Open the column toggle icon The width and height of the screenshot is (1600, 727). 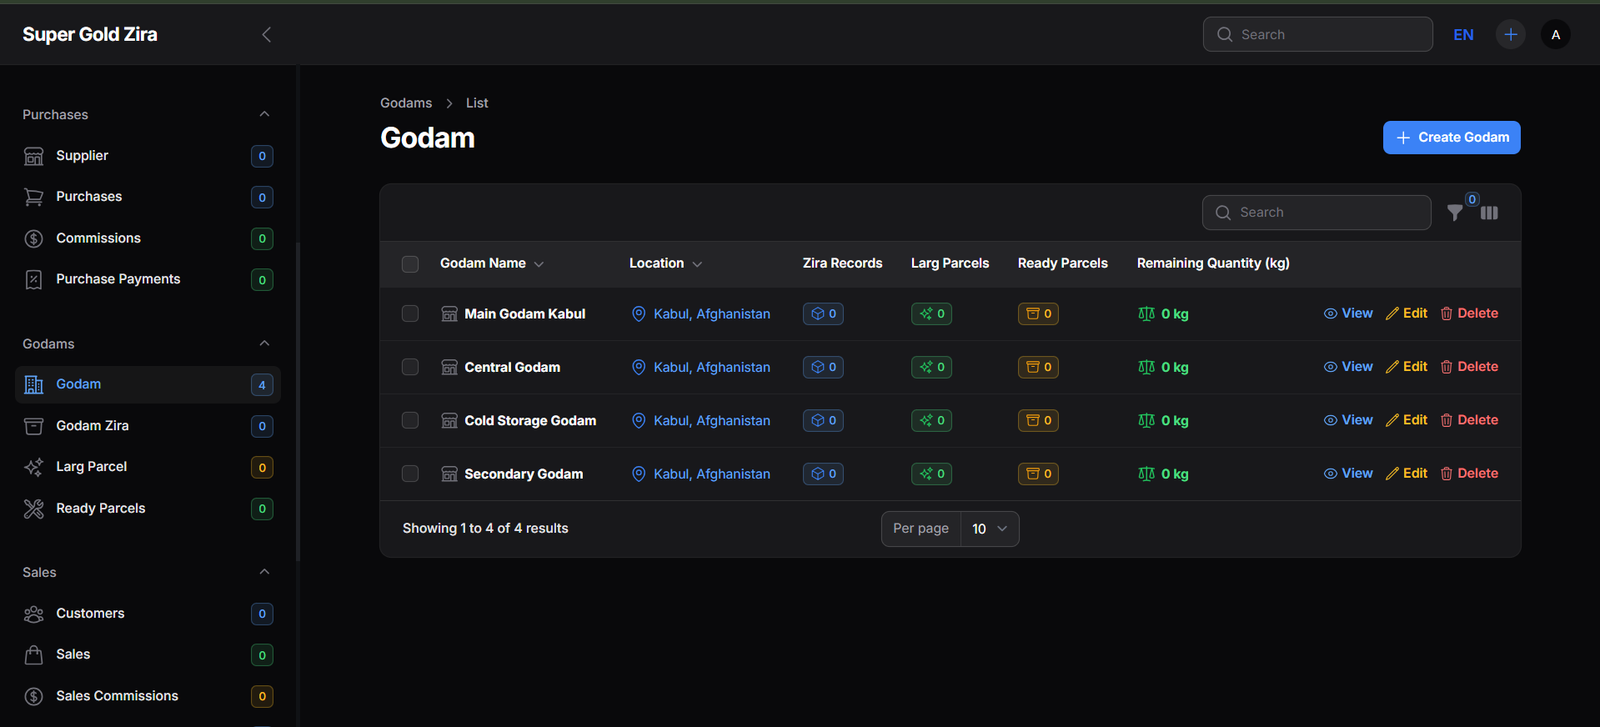1489,213
